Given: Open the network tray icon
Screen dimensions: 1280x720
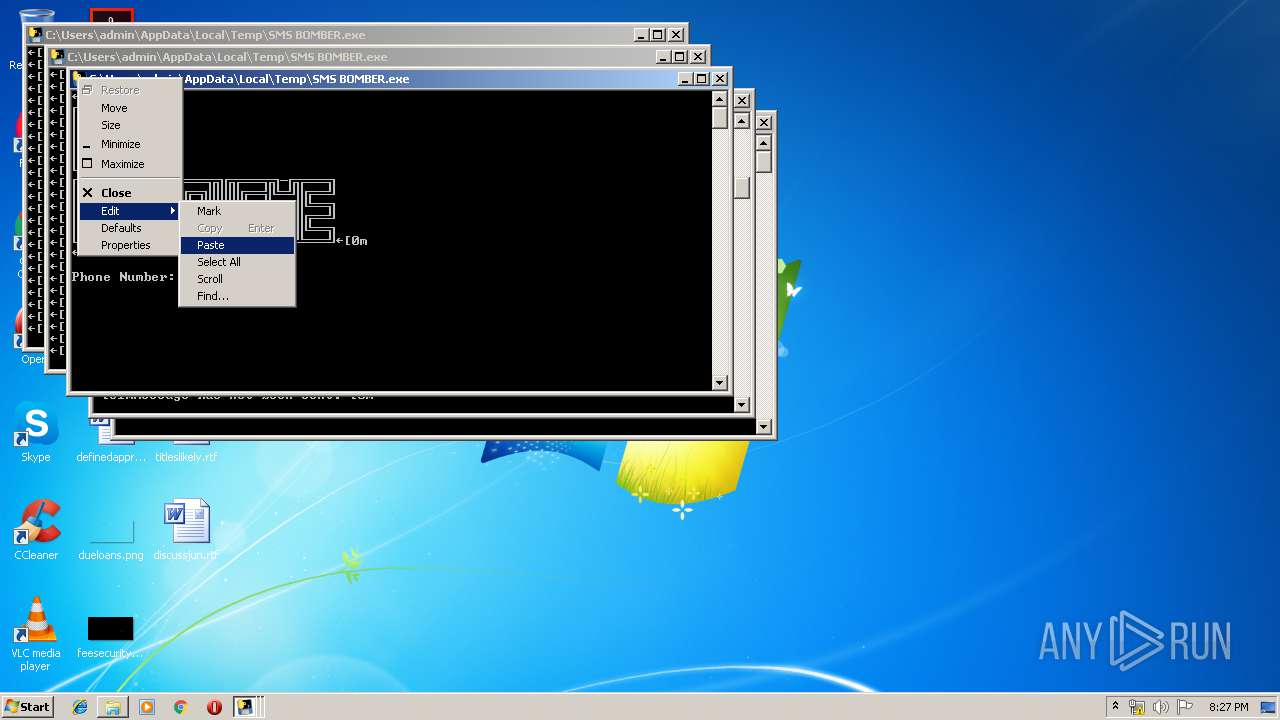Looking at the screenshot, I should tap(1137, 707).
